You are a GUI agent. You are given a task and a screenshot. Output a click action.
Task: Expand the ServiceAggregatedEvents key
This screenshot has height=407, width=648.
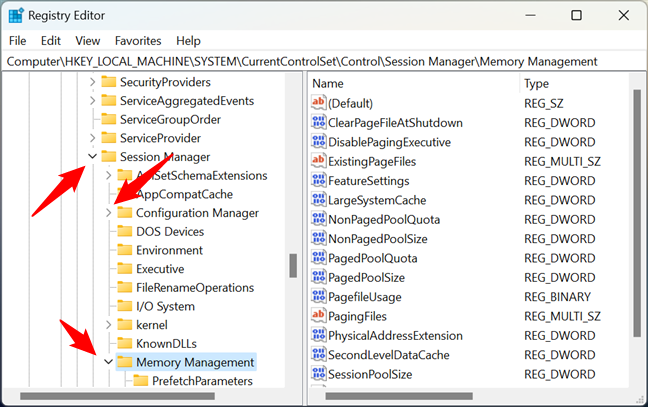click(x=93, y=100)
